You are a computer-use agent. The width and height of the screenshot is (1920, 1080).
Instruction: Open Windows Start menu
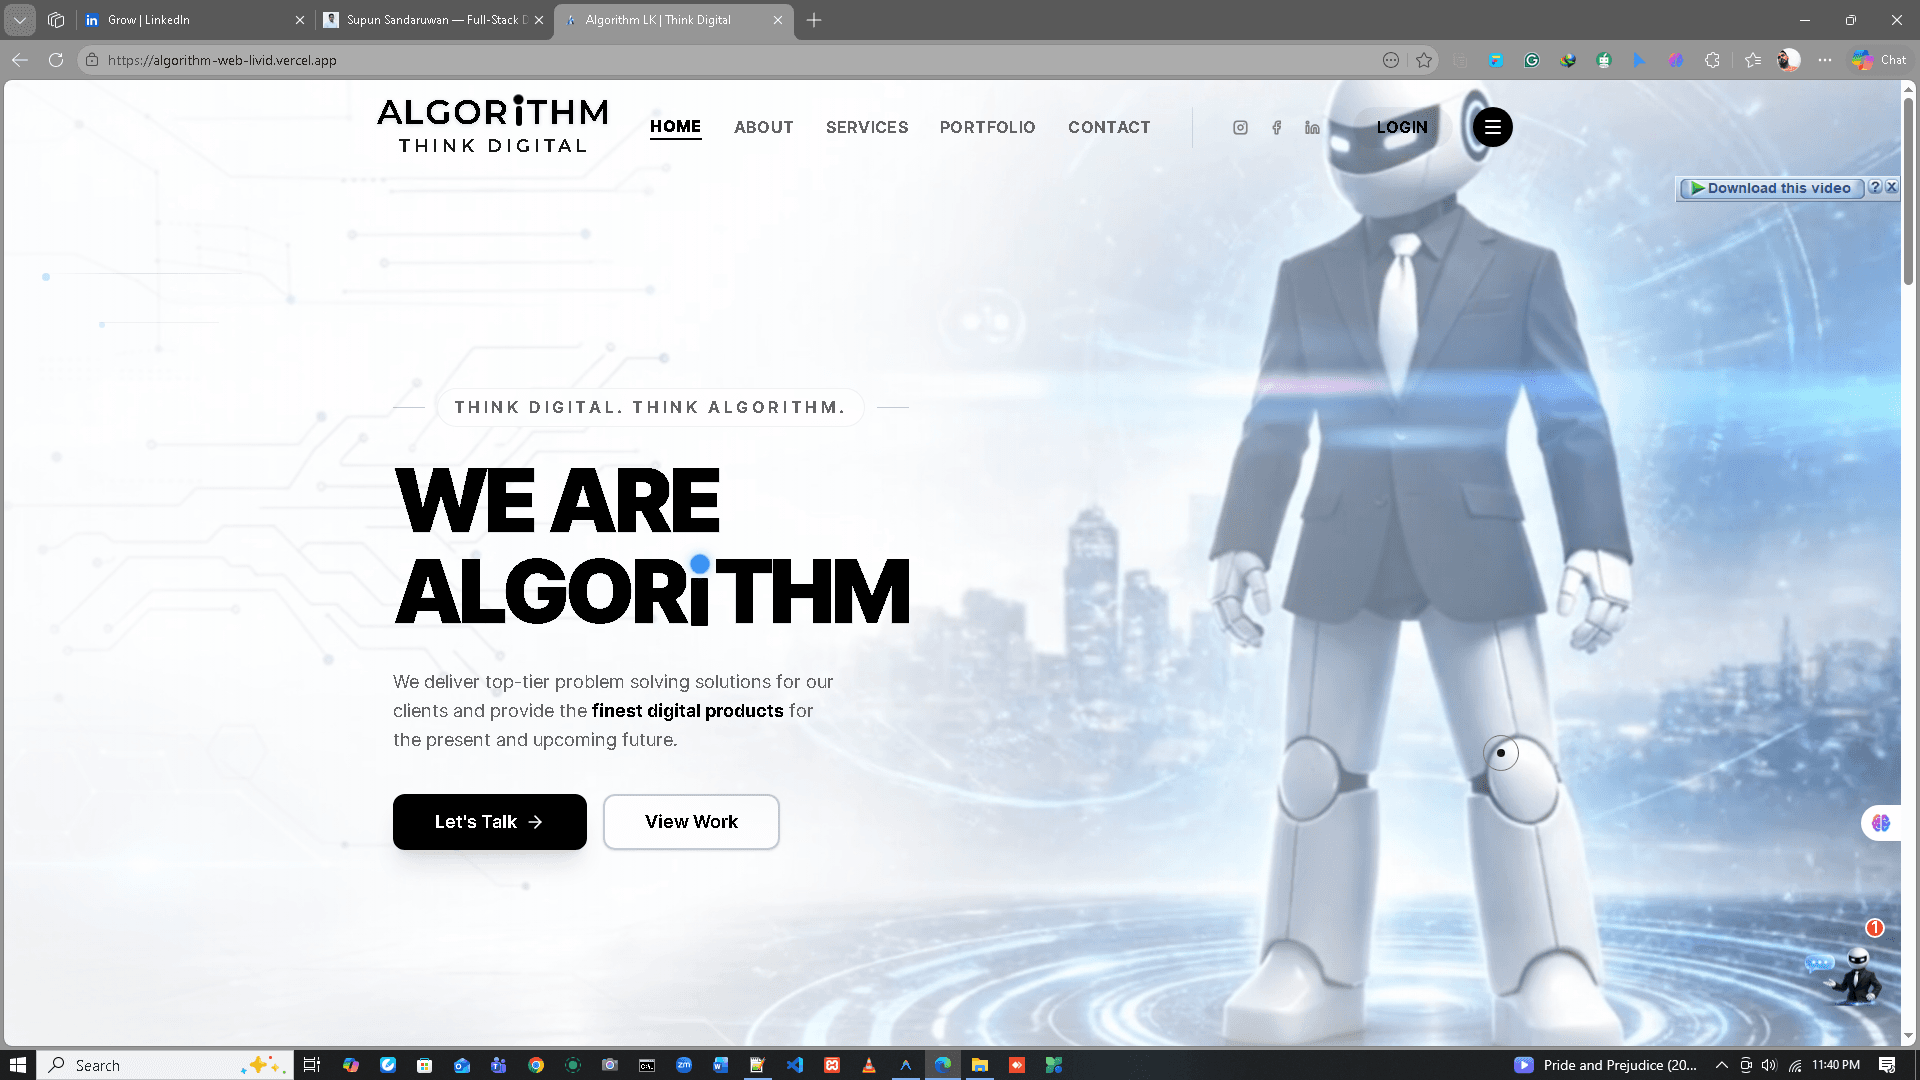(x=17, y=1065)
